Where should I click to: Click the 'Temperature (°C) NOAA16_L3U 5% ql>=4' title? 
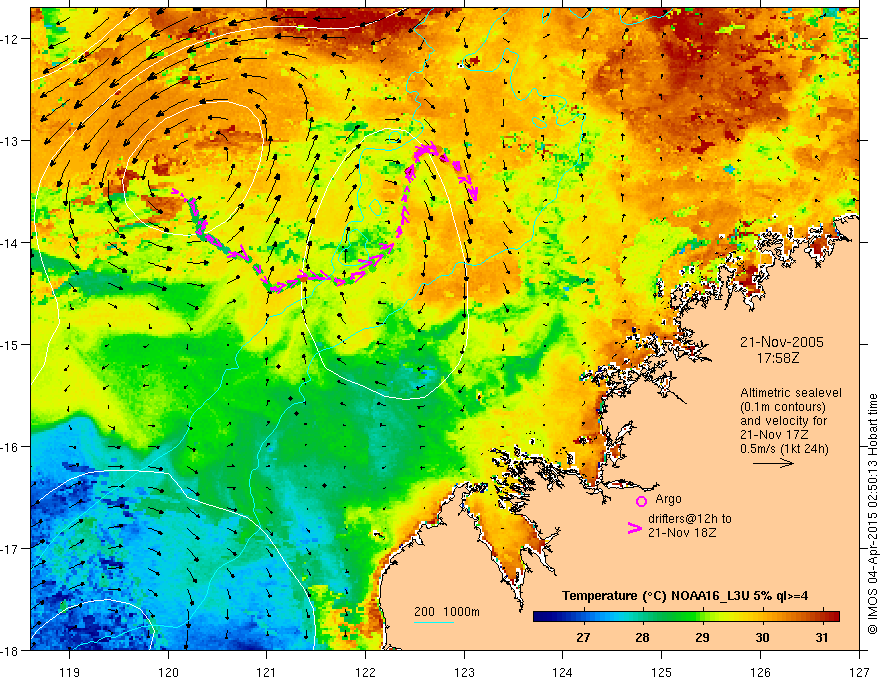click(x=685, y=596)
